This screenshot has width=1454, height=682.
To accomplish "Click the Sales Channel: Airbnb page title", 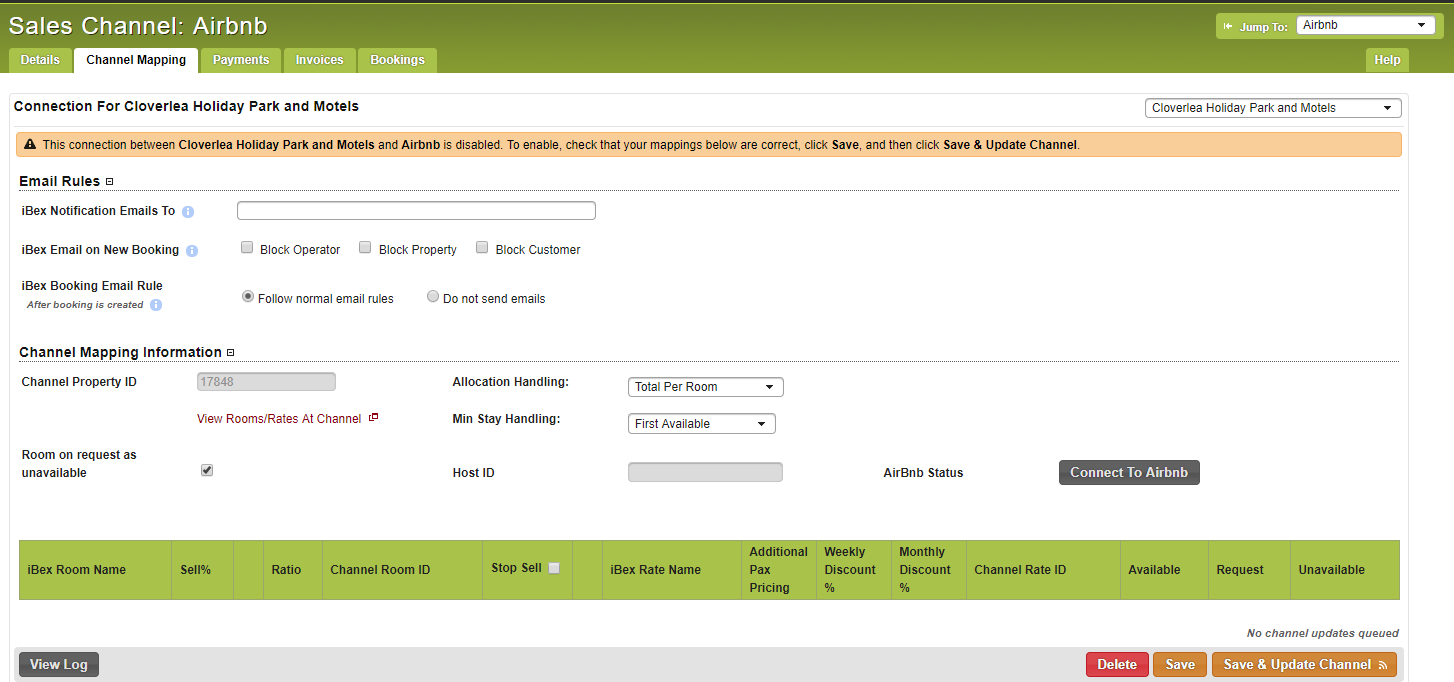I will click(x=138, y=25).
